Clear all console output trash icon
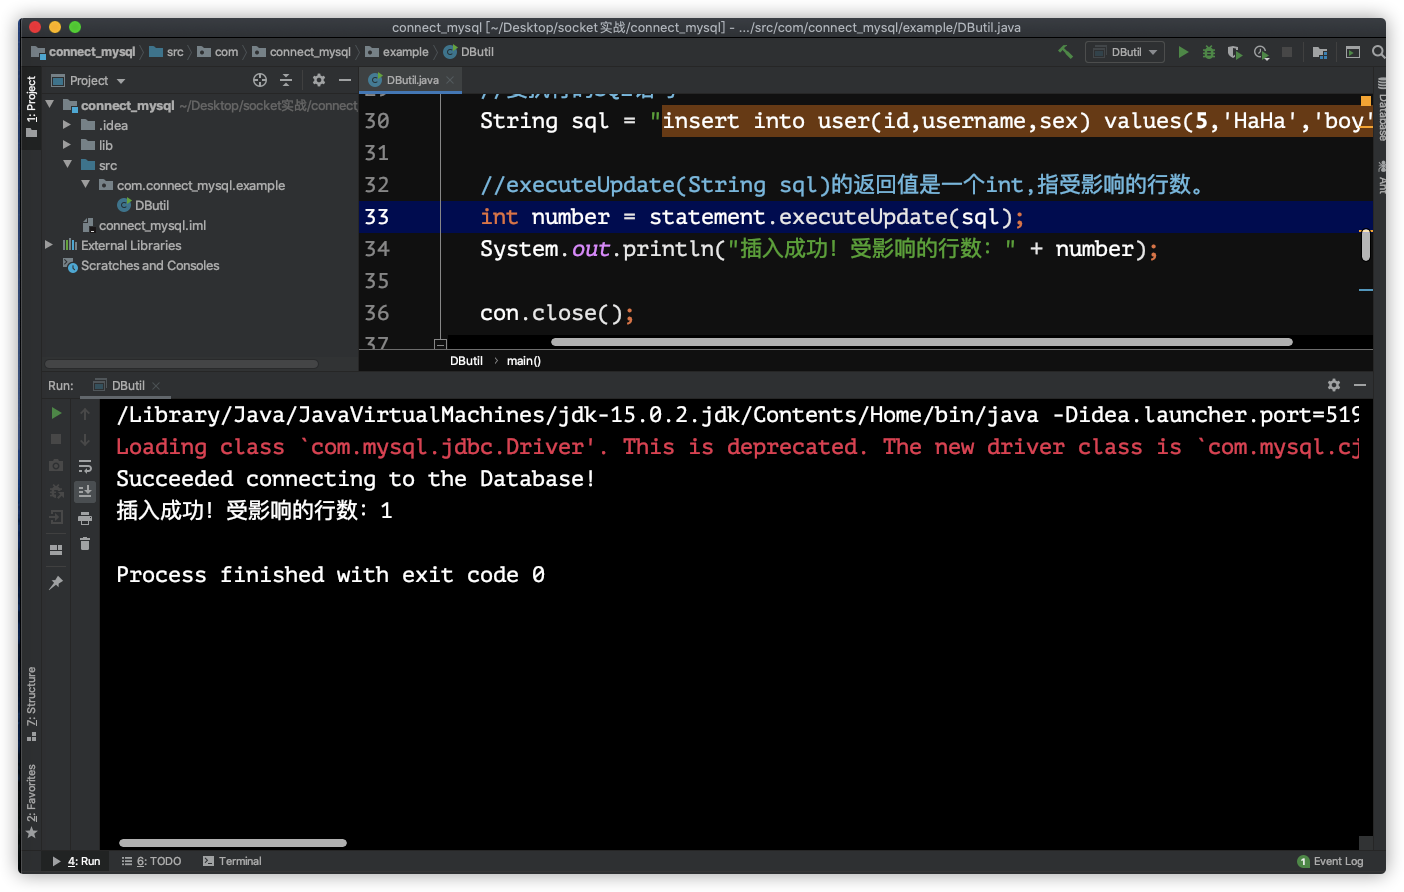 click(85, 543)
